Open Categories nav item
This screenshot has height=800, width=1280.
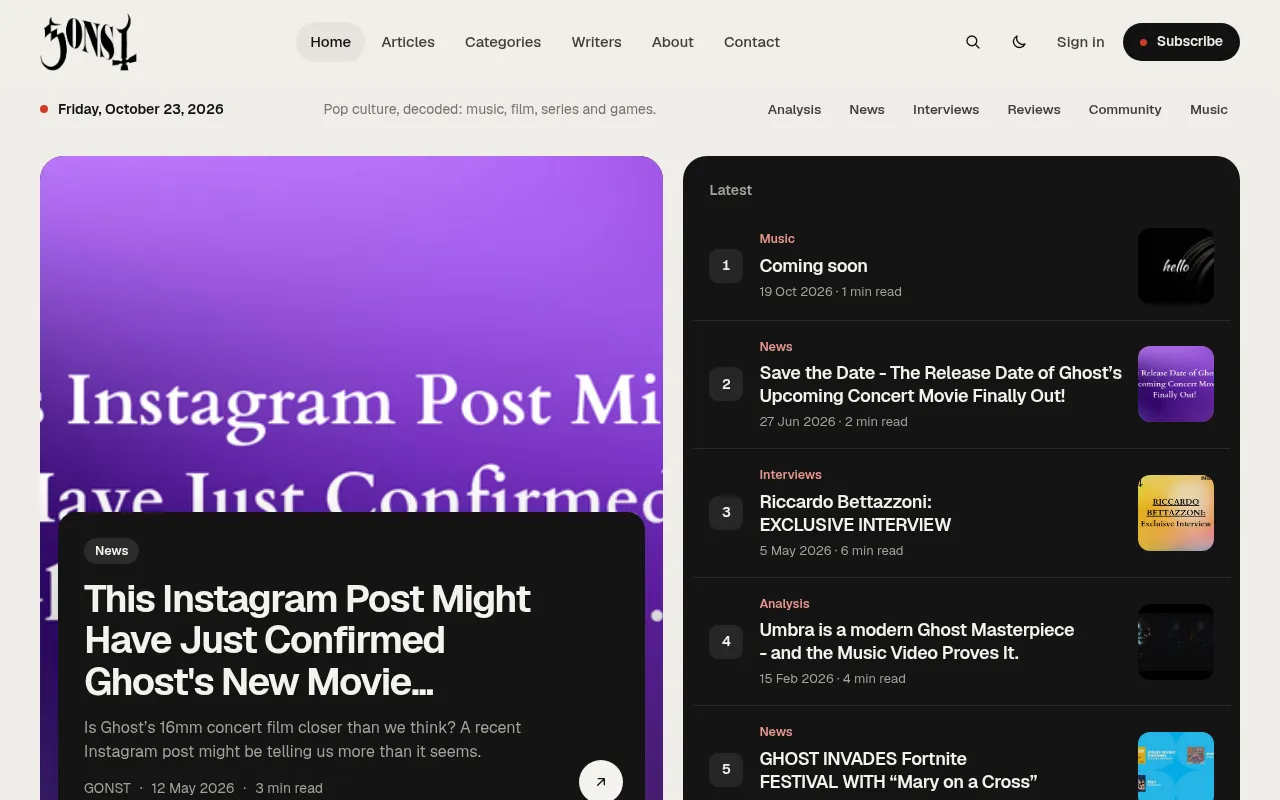[x=503, y=42]
